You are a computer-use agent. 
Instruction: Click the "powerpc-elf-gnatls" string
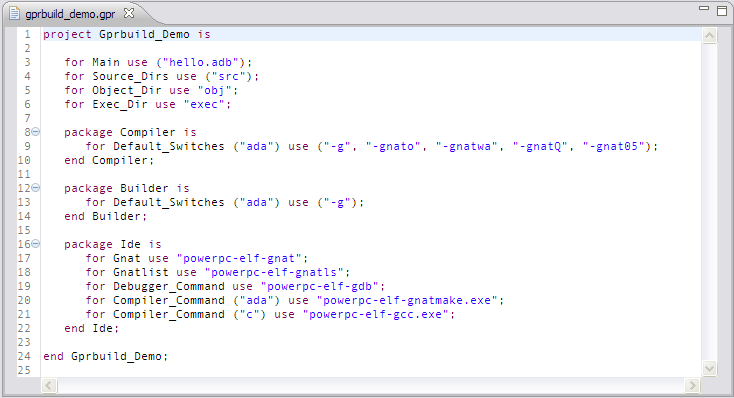click(274, 273)
